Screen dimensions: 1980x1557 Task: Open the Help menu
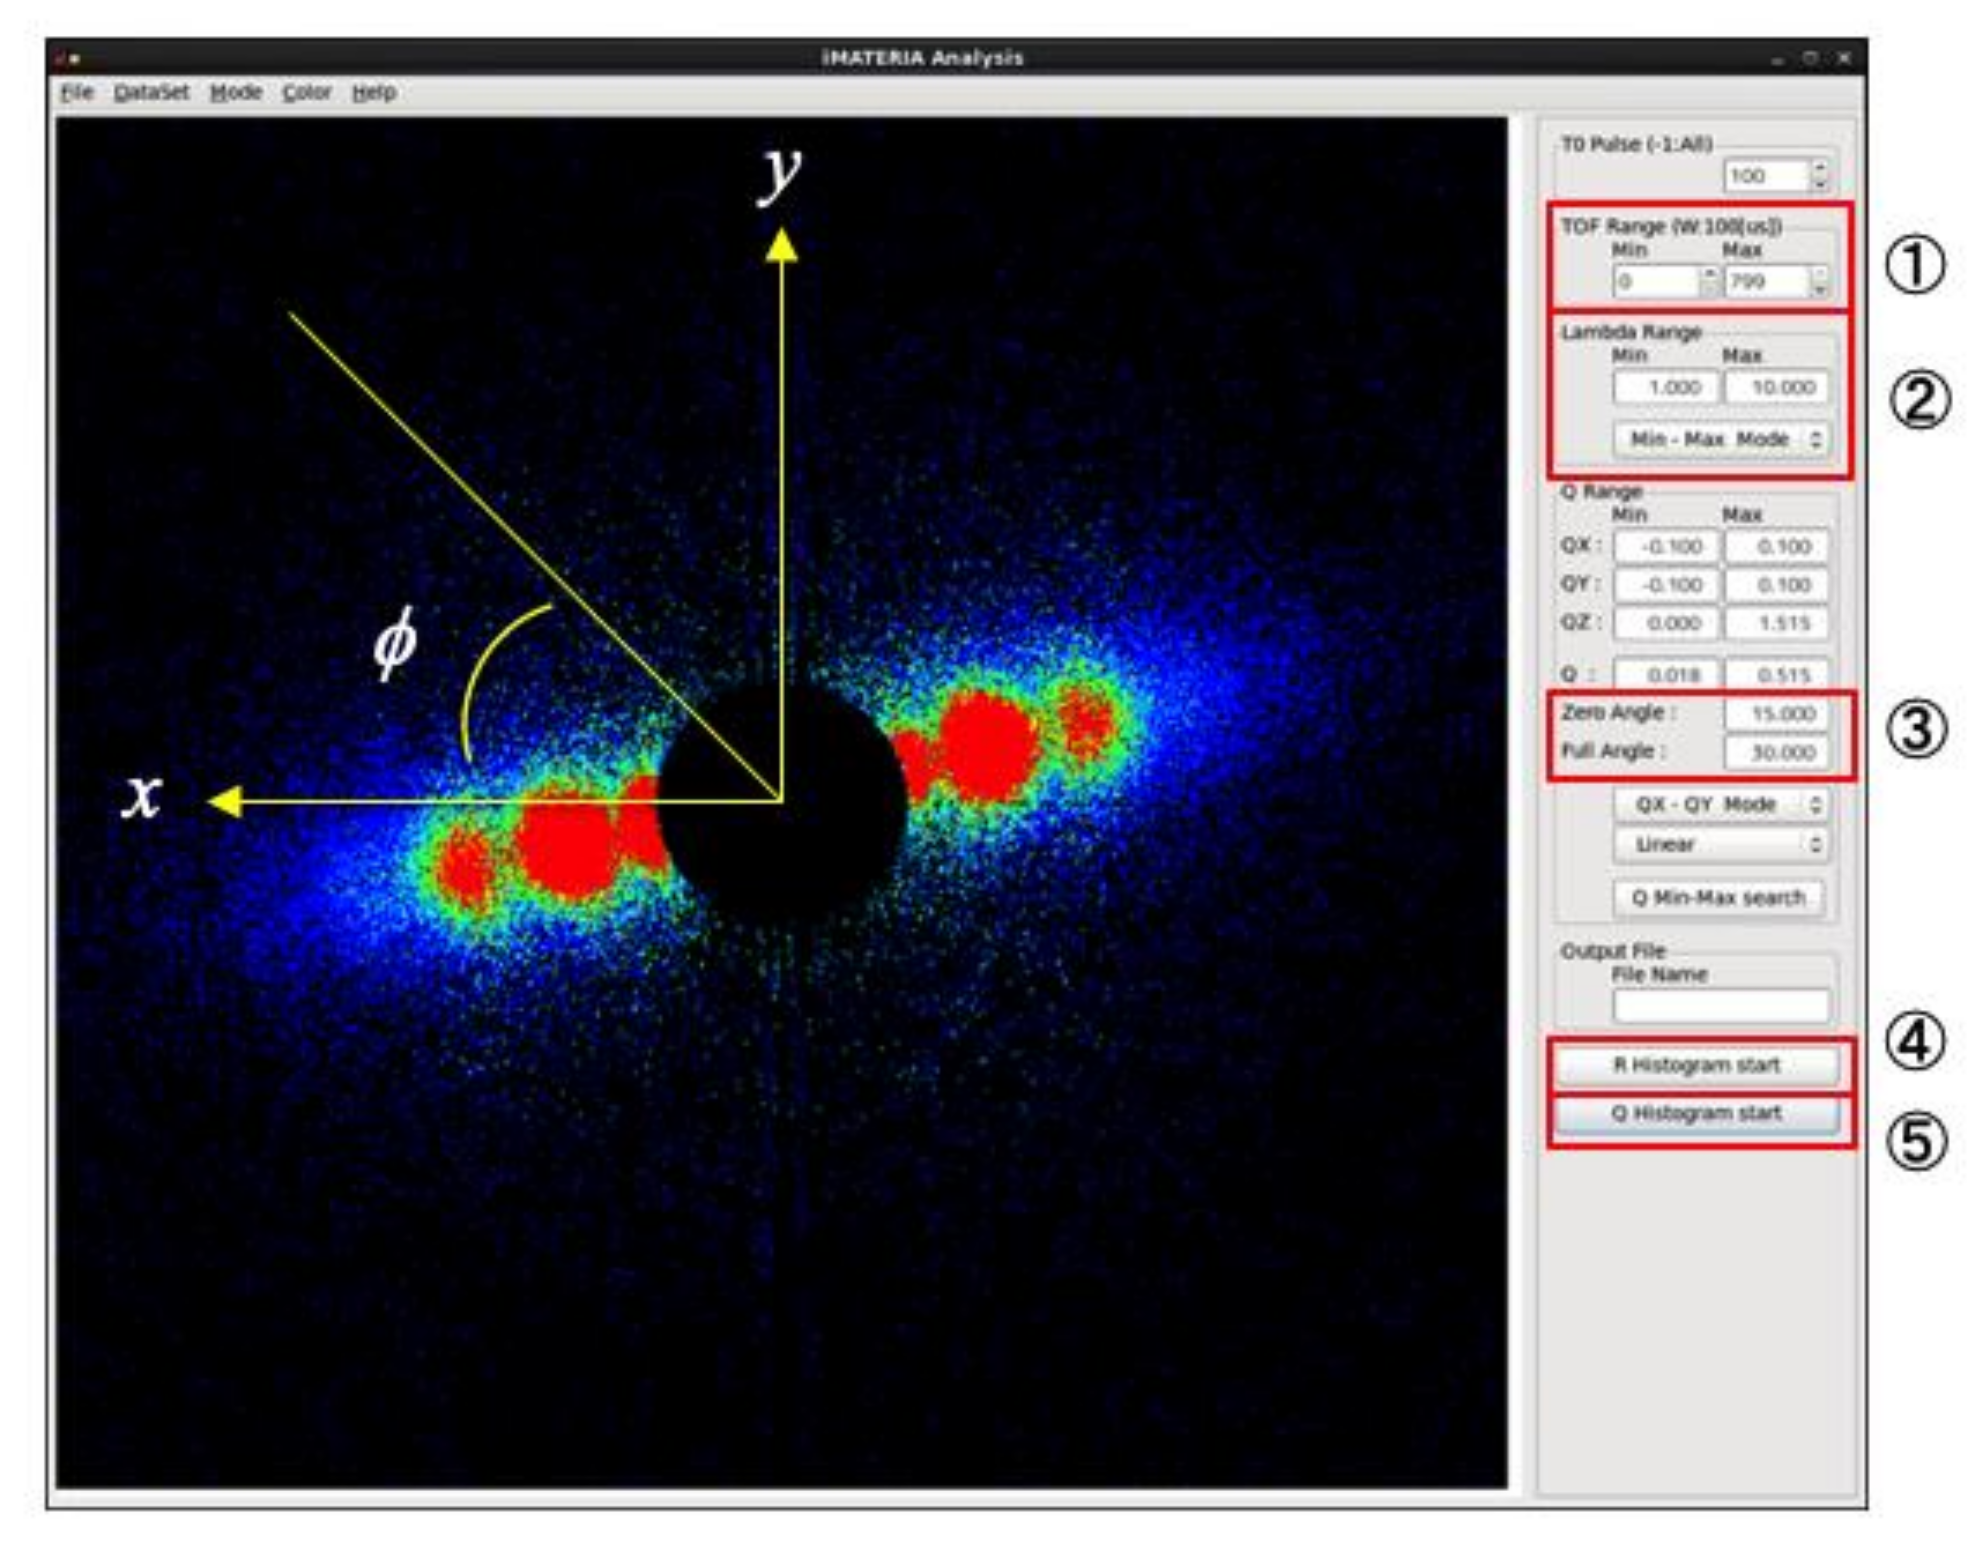point(374,93)
